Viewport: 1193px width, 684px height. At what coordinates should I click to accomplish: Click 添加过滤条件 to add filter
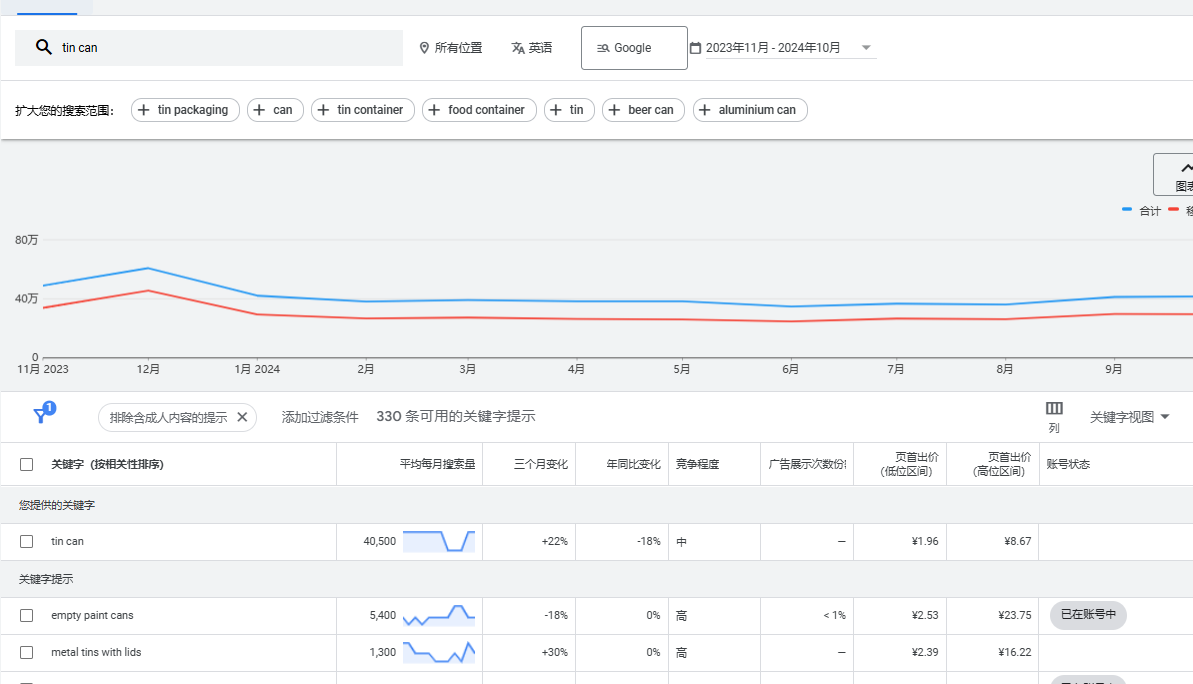(x=320, y=417)
